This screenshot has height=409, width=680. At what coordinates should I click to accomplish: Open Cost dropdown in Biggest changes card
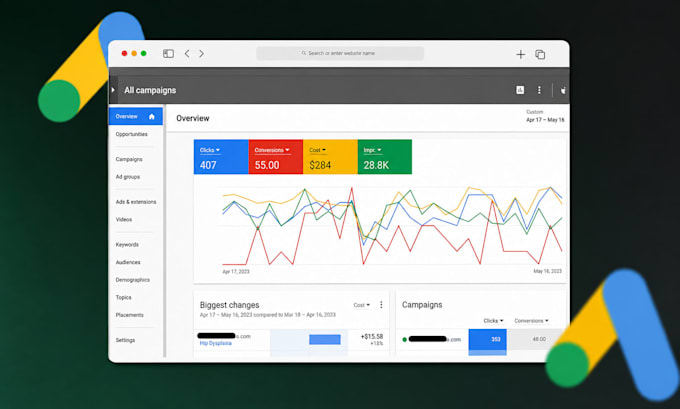tap(362, 305)
